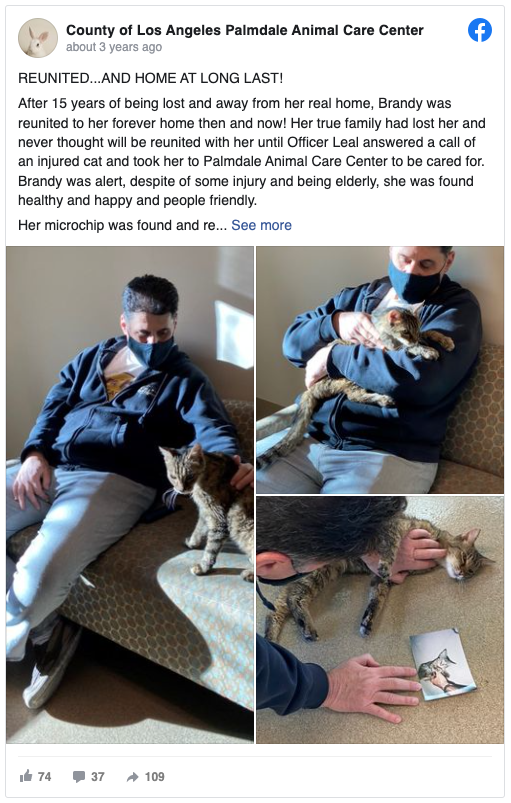Viewport: 511px width, 803px height.
Task: Open the rabbit profile picture avatar
Action: [38, 38]
